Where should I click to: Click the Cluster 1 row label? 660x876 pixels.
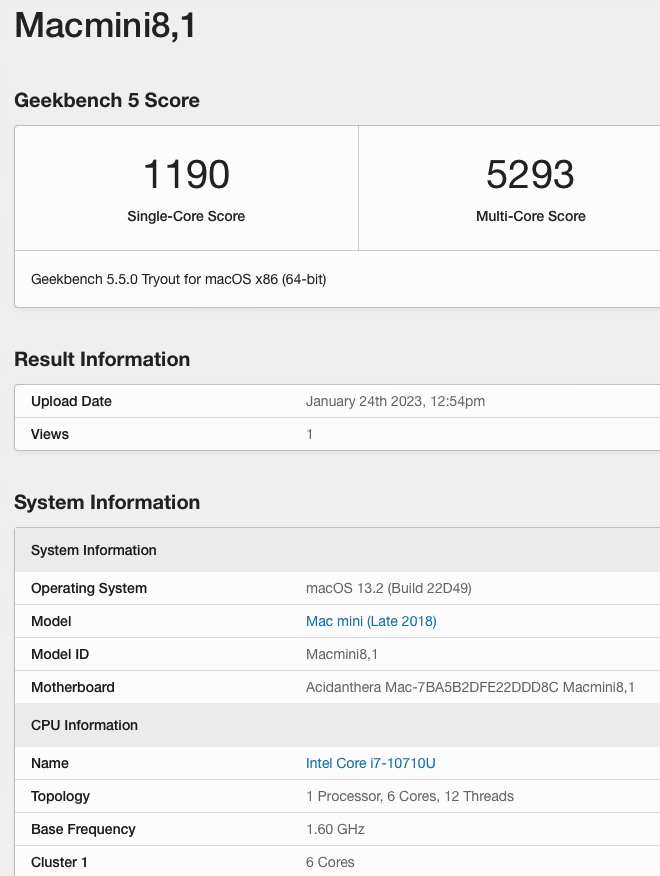(x=60, y=862)
